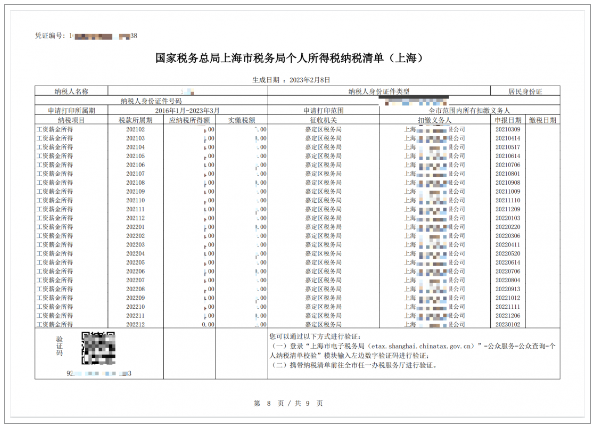Click the 0.00 taxable income cell in the last row
This screenshot has width=599, height=430.
[x=208, y=324]
